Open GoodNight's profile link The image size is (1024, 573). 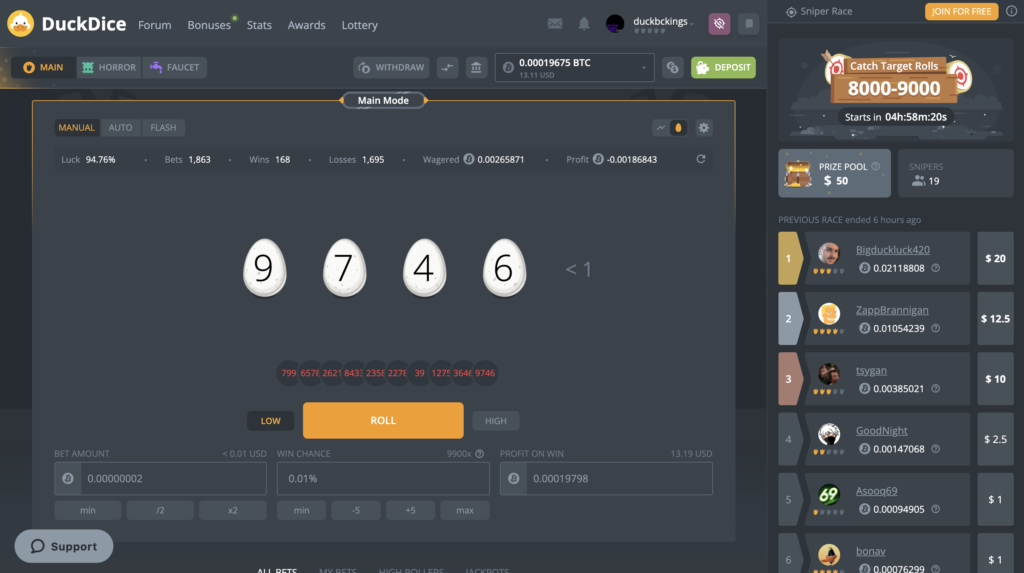tap(882, 431)
